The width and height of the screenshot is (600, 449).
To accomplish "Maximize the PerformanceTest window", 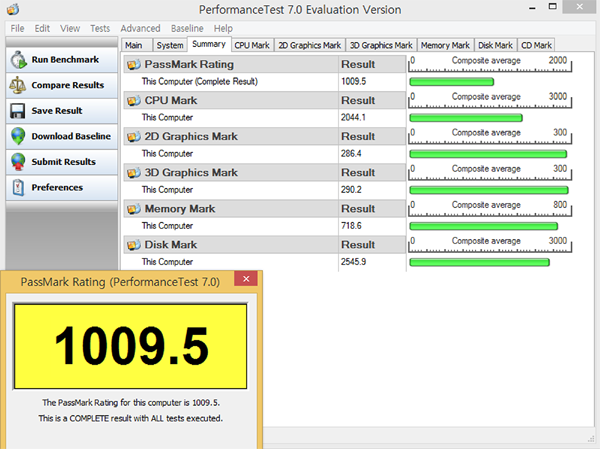I will 553,7.
